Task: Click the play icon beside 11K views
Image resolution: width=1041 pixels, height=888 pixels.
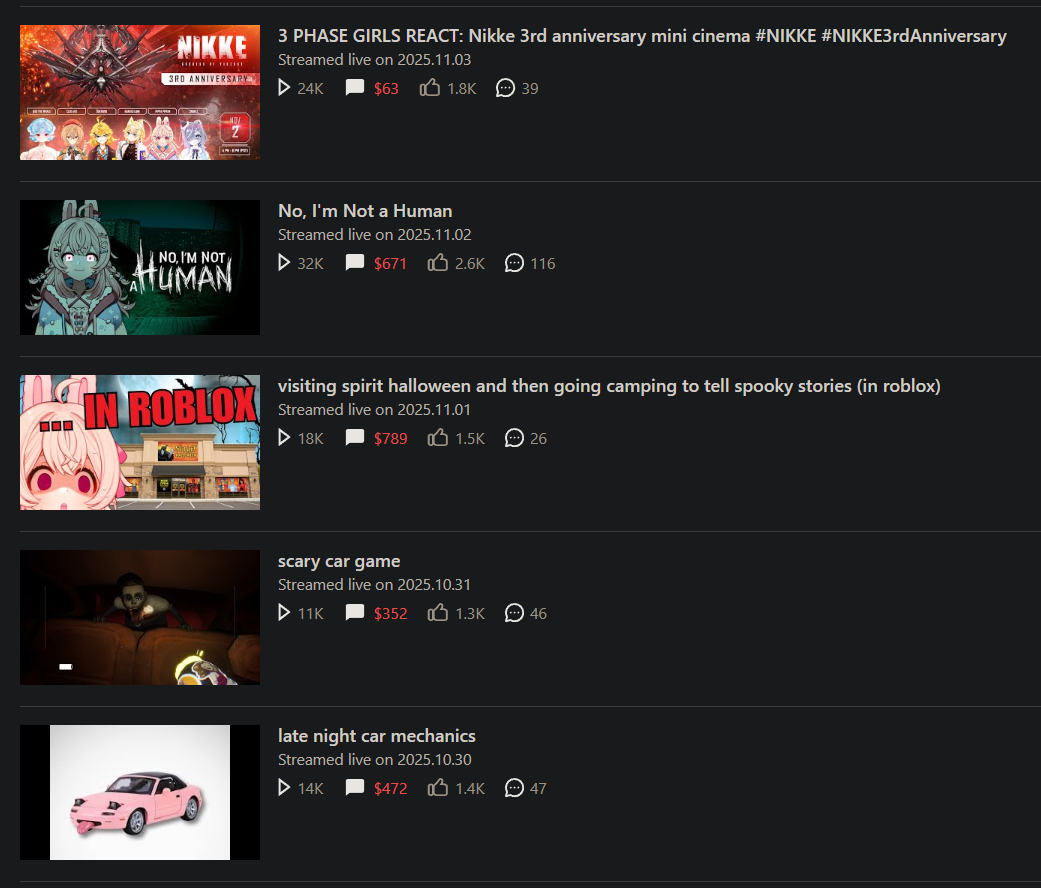Action: click(x=283, y=613)
